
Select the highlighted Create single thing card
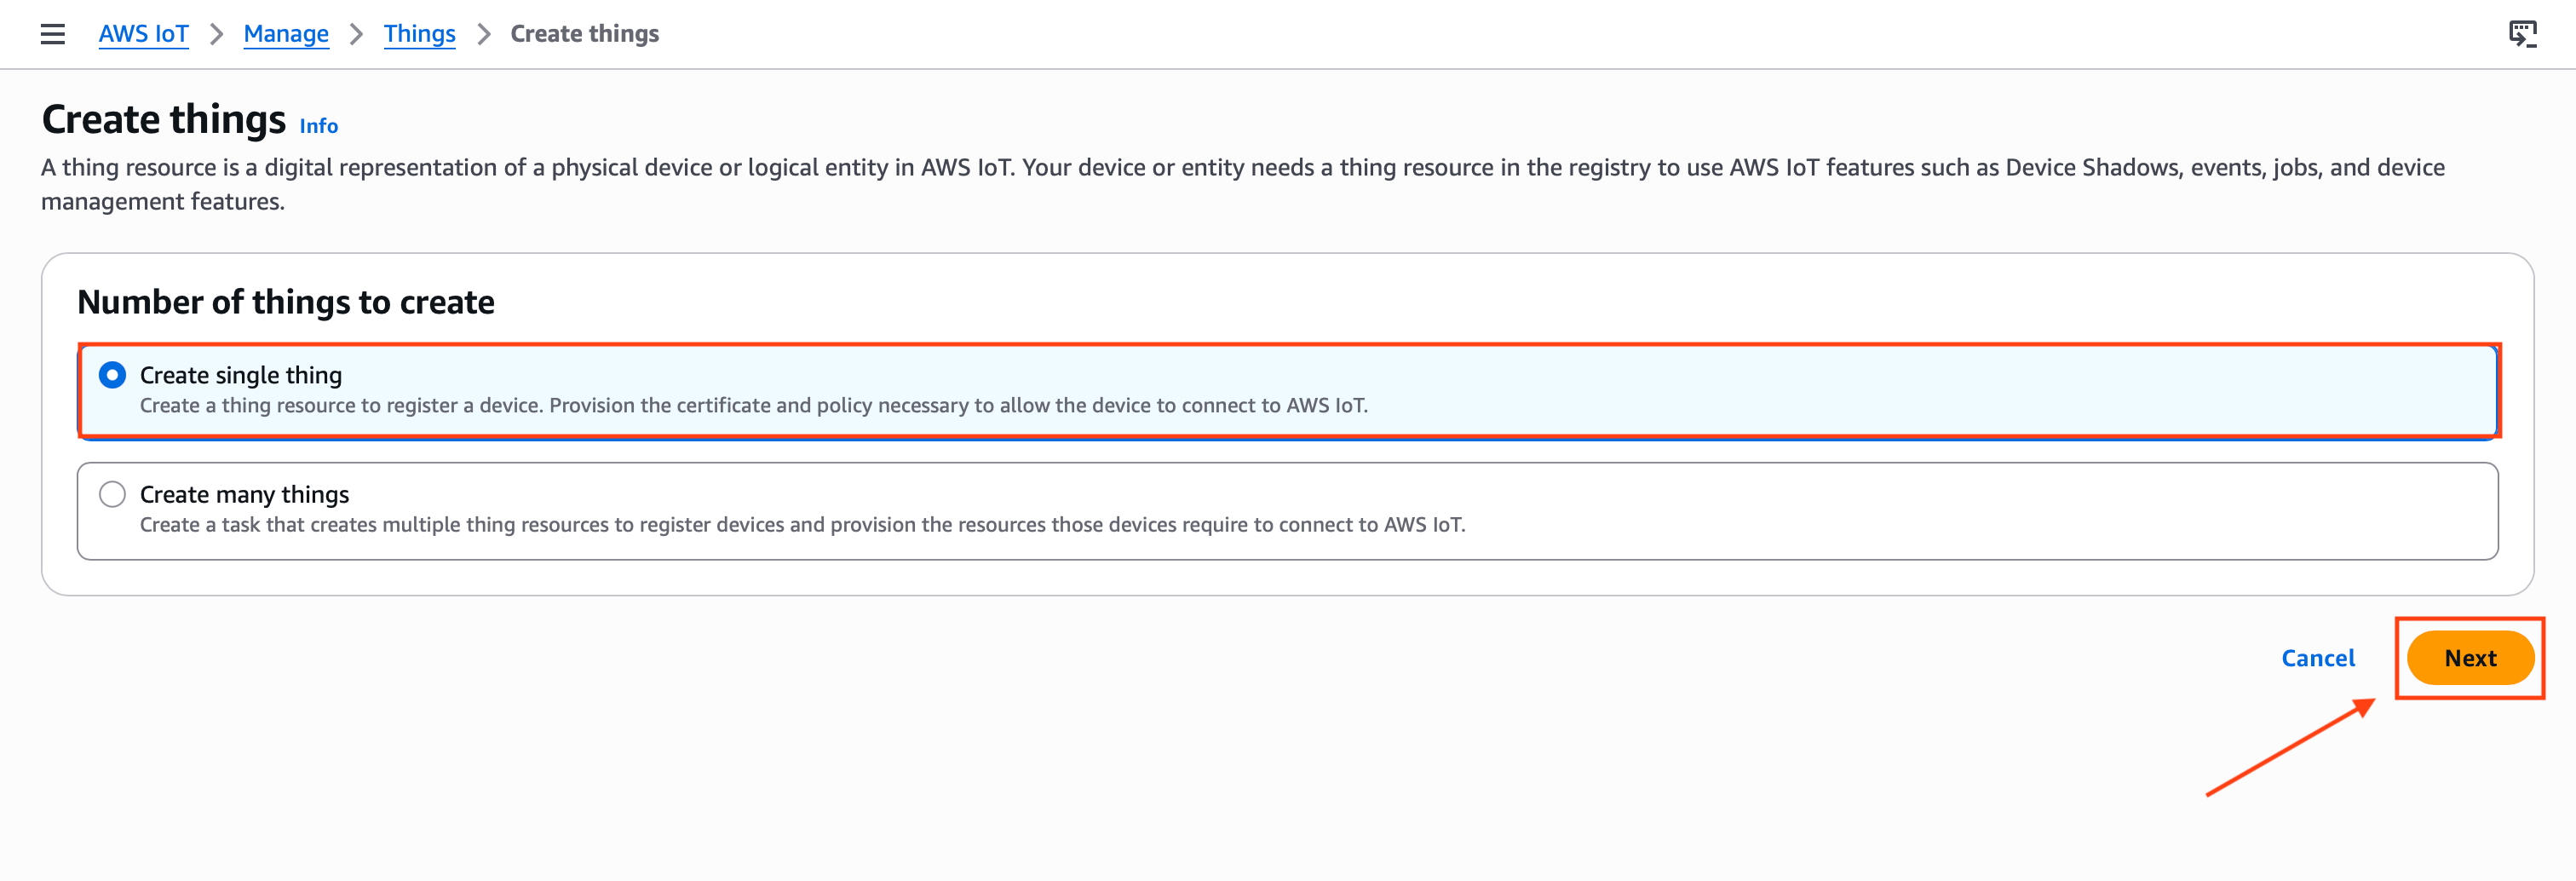pyautogui.click(x=1288, y=390)
